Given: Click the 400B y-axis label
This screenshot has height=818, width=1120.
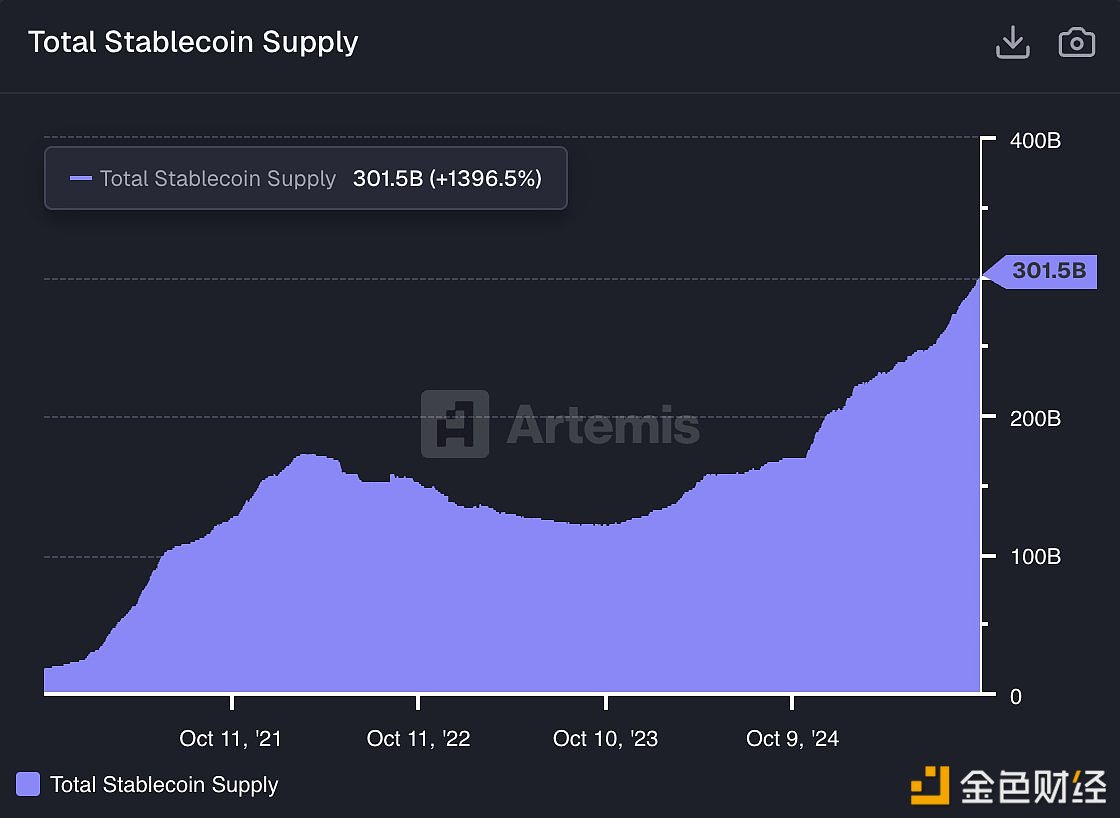Looking at the screenshot, I should pyautogui.click(x=1035, y=141).
